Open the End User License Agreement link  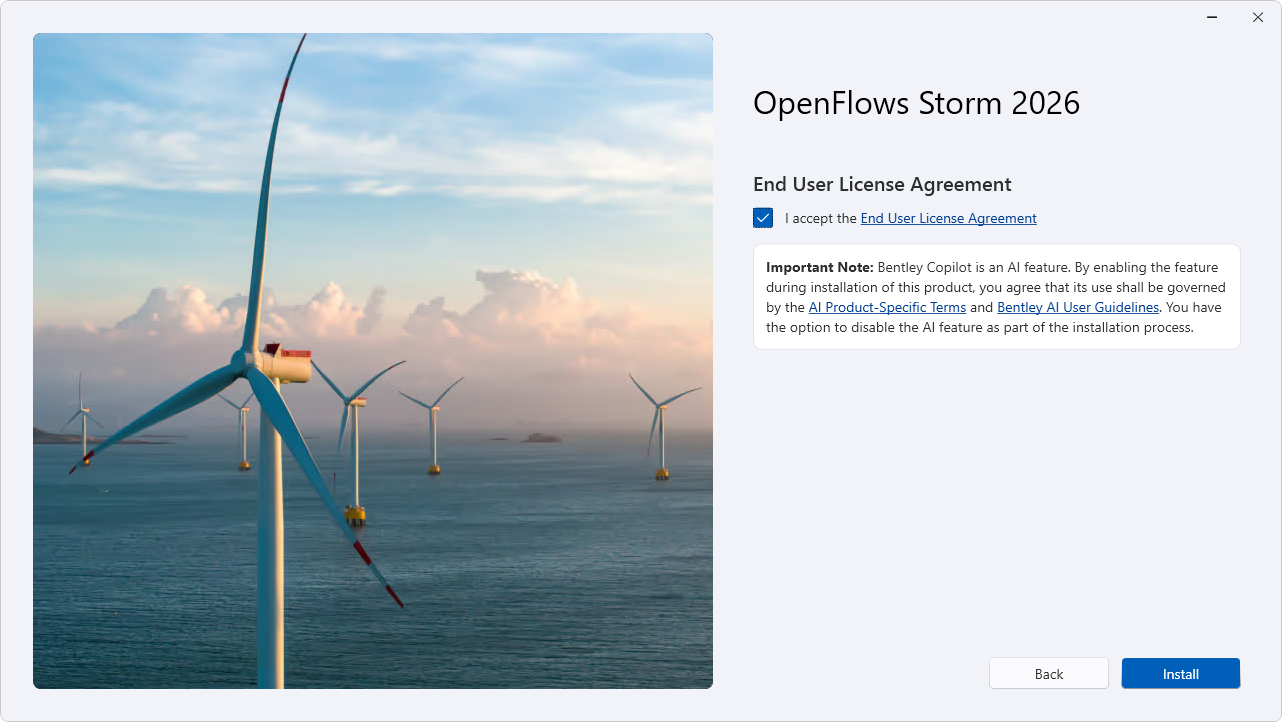pyautogui.click(x=948, y=218)
